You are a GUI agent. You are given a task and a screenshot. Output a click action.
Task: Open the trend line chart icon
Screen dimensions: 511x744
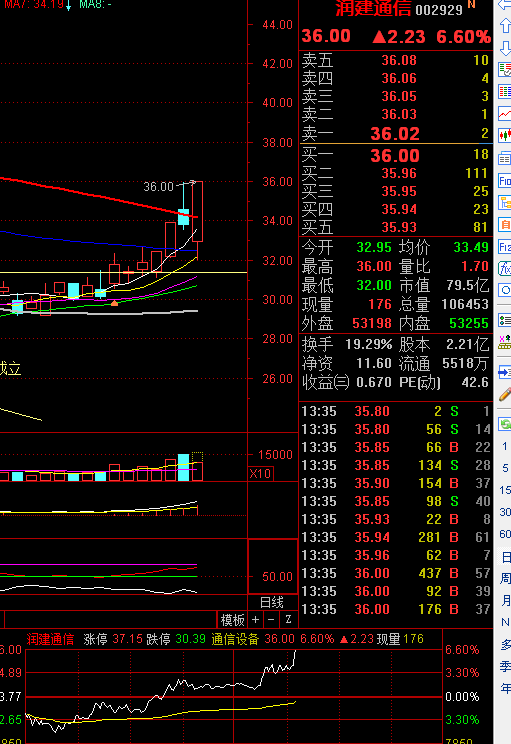[x=505, y=114]
